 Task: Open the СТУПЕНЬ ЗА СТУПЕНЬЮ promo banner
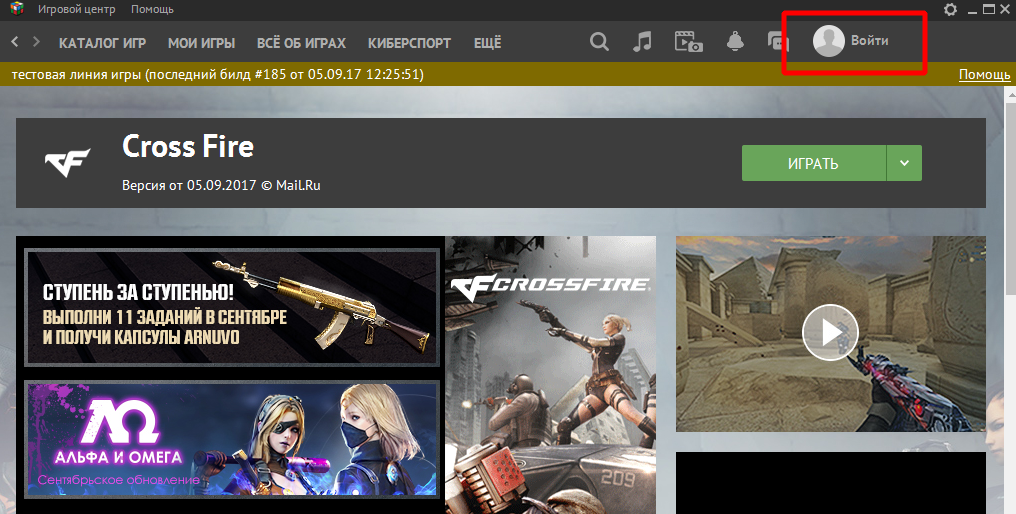[x=232, y=308]
